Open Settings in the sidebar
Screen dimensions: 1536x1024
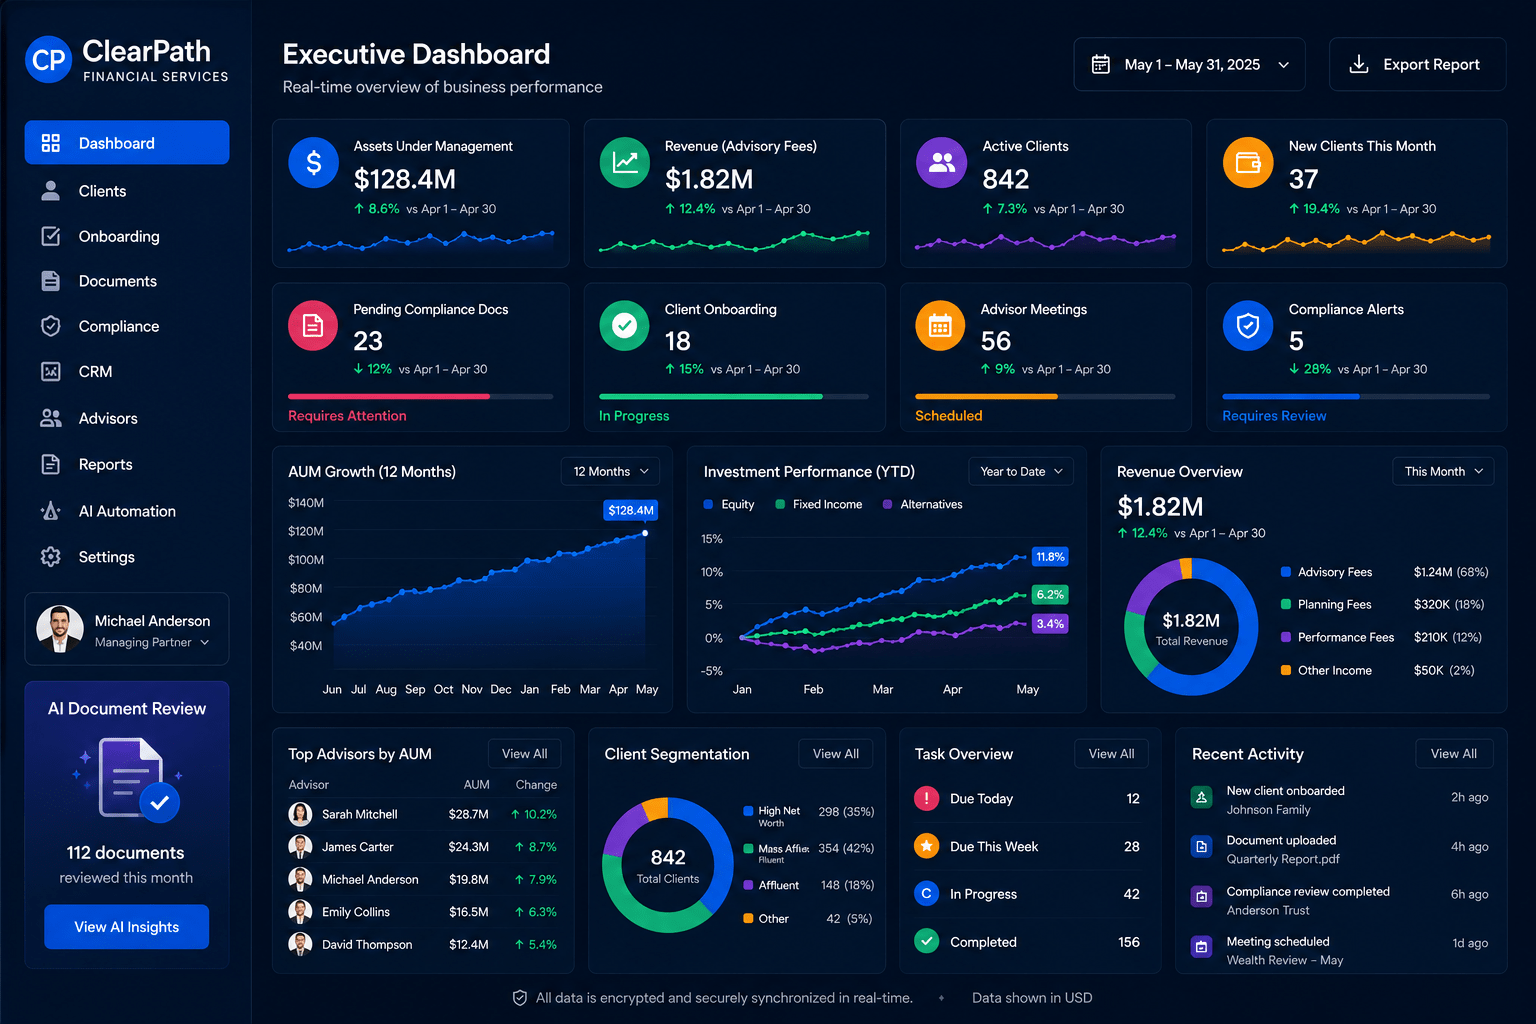(127, 557)
